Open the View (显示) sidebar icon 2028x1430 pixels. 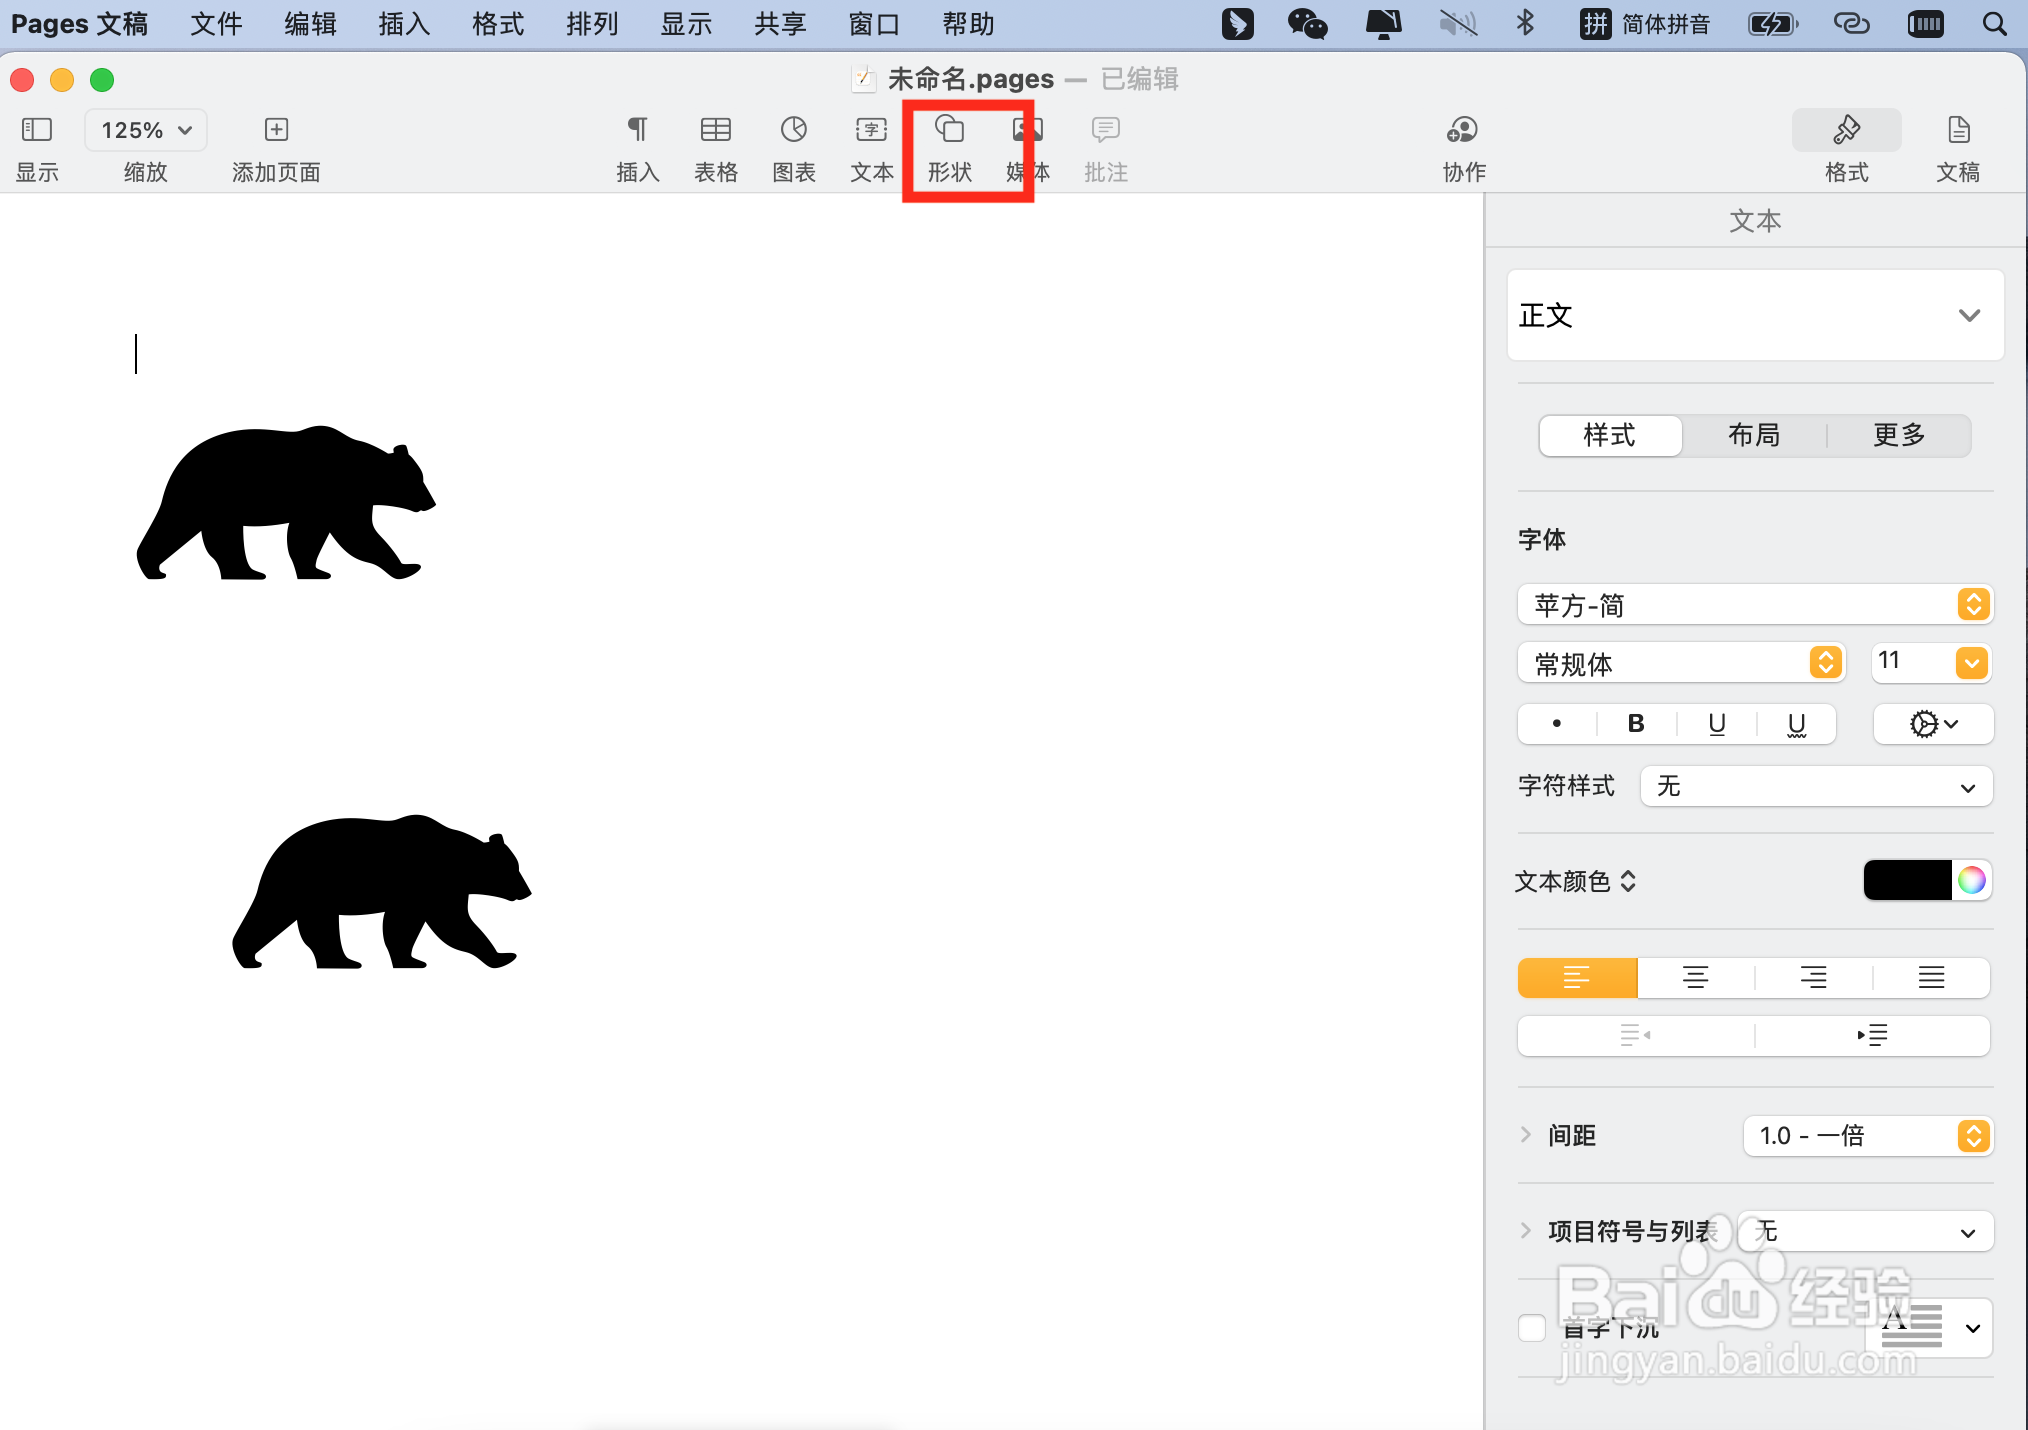click(37, 130)
